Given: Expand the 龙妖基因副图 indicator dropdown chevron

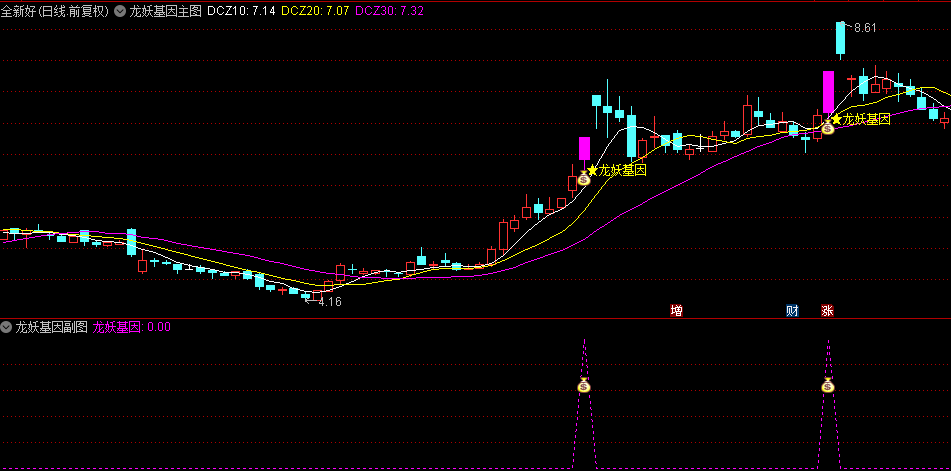Looking at the screenshot, I should (7, 327).
